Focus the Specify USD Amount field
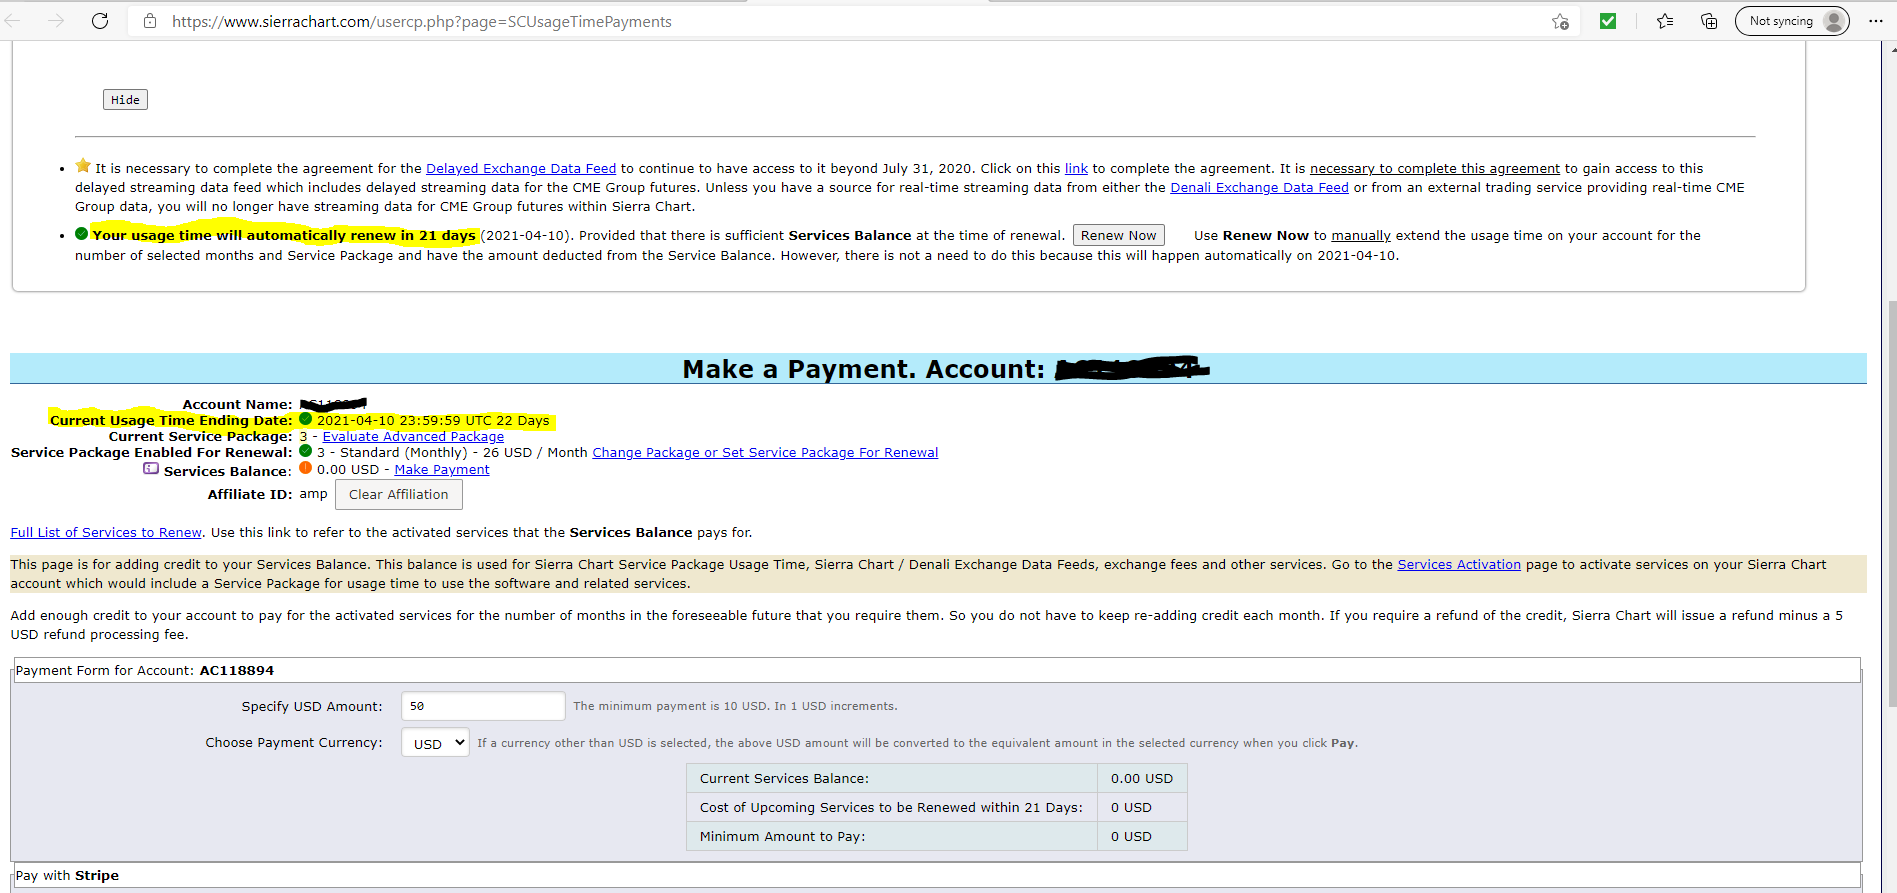 [483, 706]
